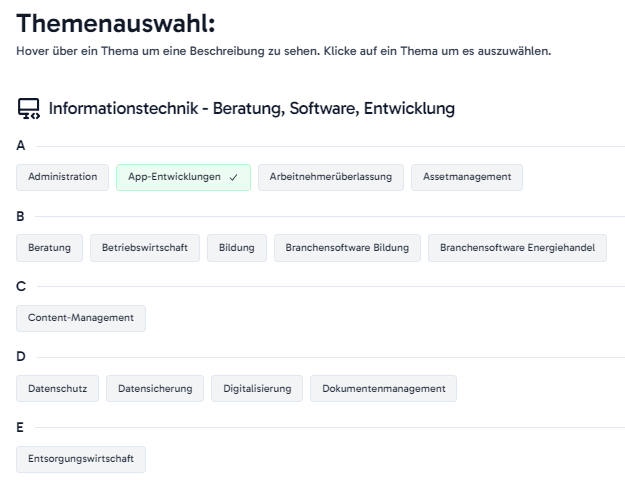The height and width of the screenshot is (485, 625).
Task: Select Branchensoftware Energiehandel chip
Action: (517, 248)
